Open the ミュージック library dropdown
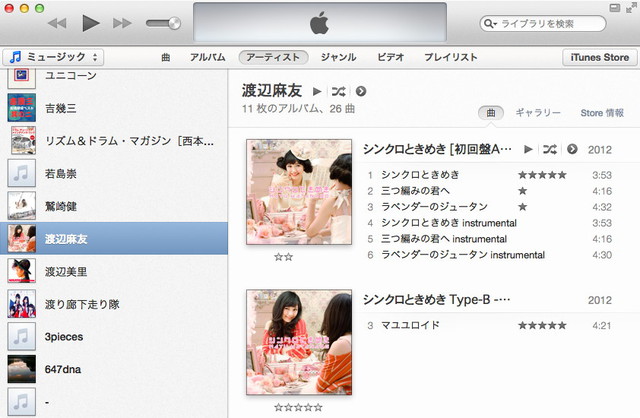Screen dimensions: 640x418 coord(53,57)
